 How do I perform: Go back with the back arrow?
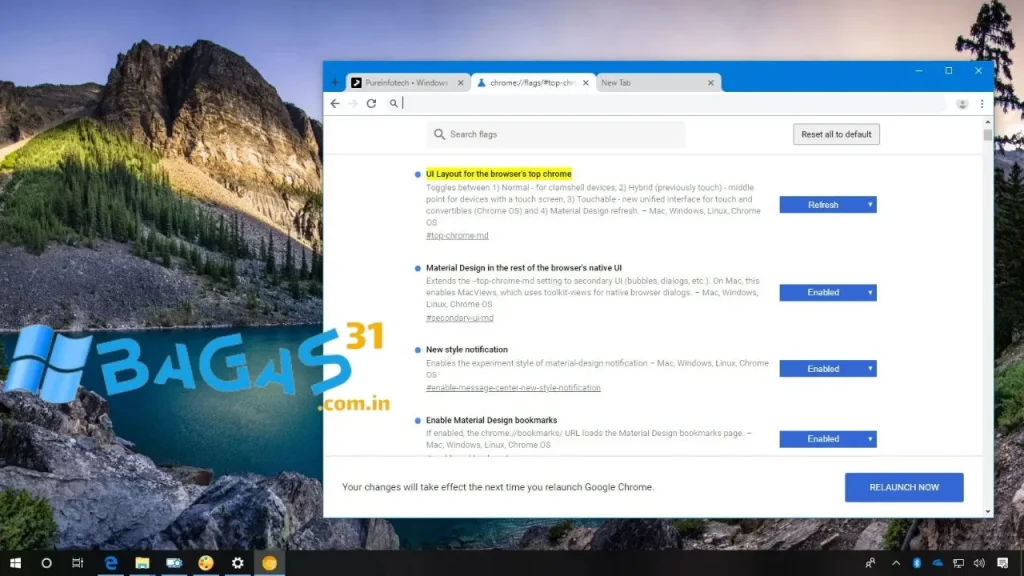pos(335,104)
